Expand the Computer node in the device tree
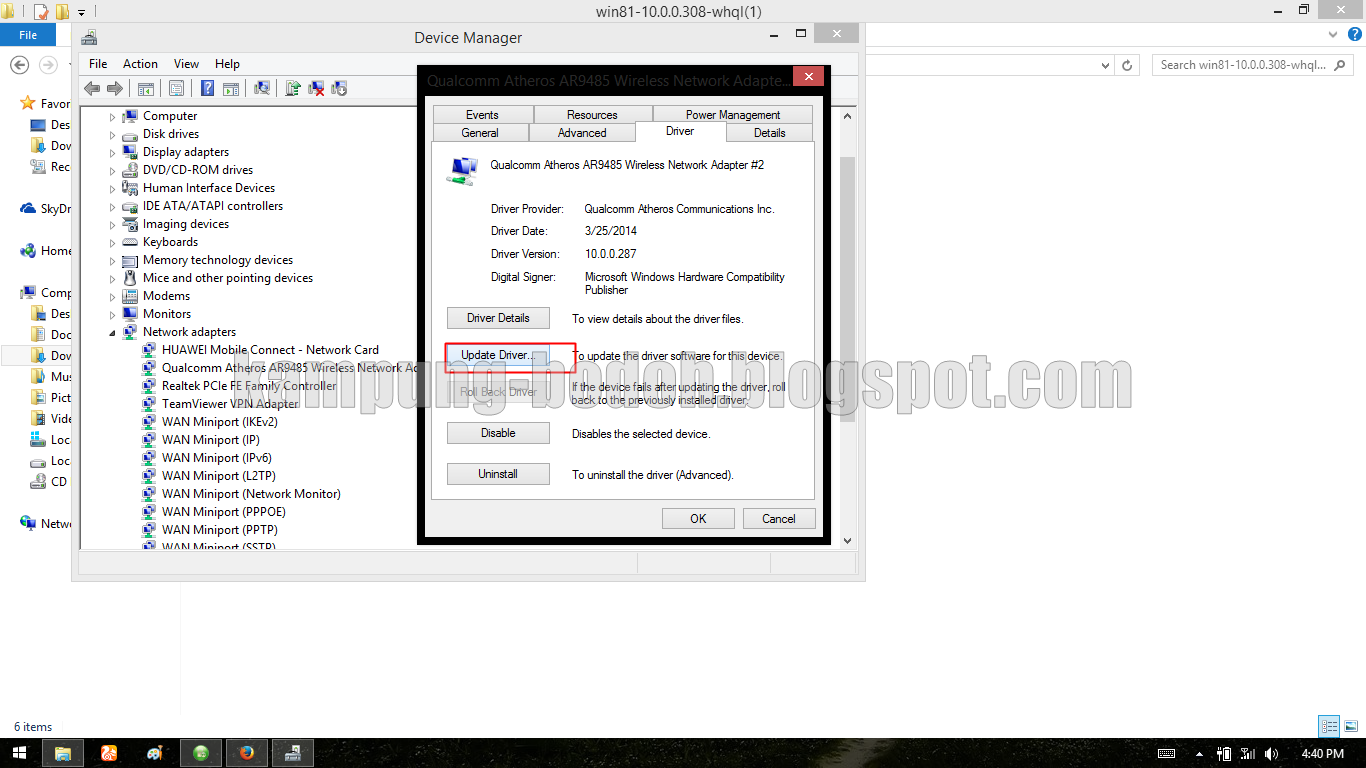Viewport: 1366px width, 768px height. (113, 117)
